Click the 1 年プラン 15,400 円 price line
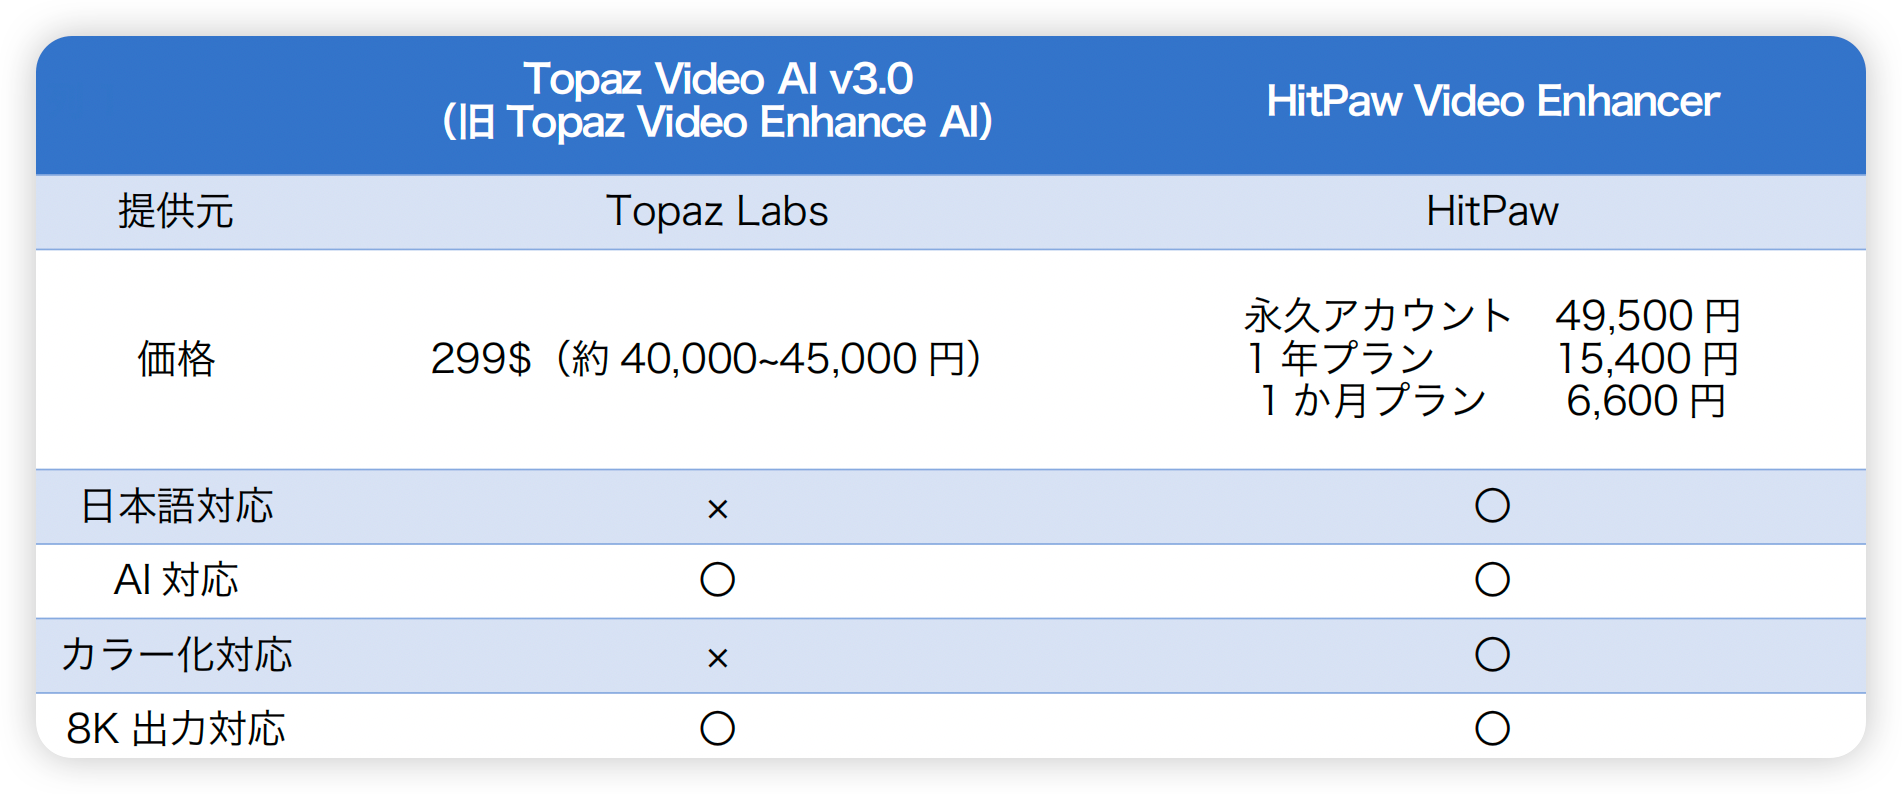 coord(1492,358)
